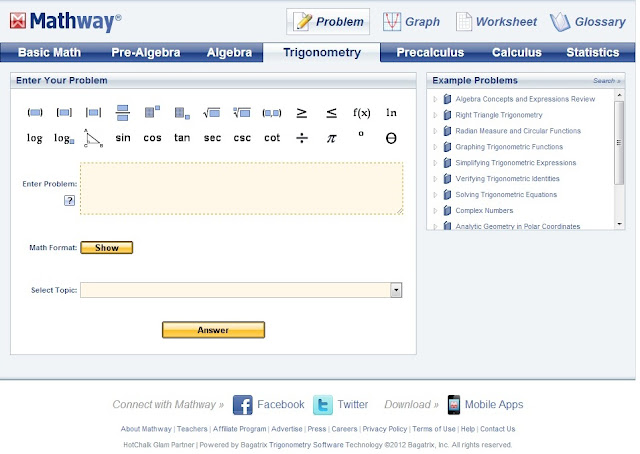
Task: Switch to Pre-Algebra tab
Action: pyautogui.click(x=146, y=53)
